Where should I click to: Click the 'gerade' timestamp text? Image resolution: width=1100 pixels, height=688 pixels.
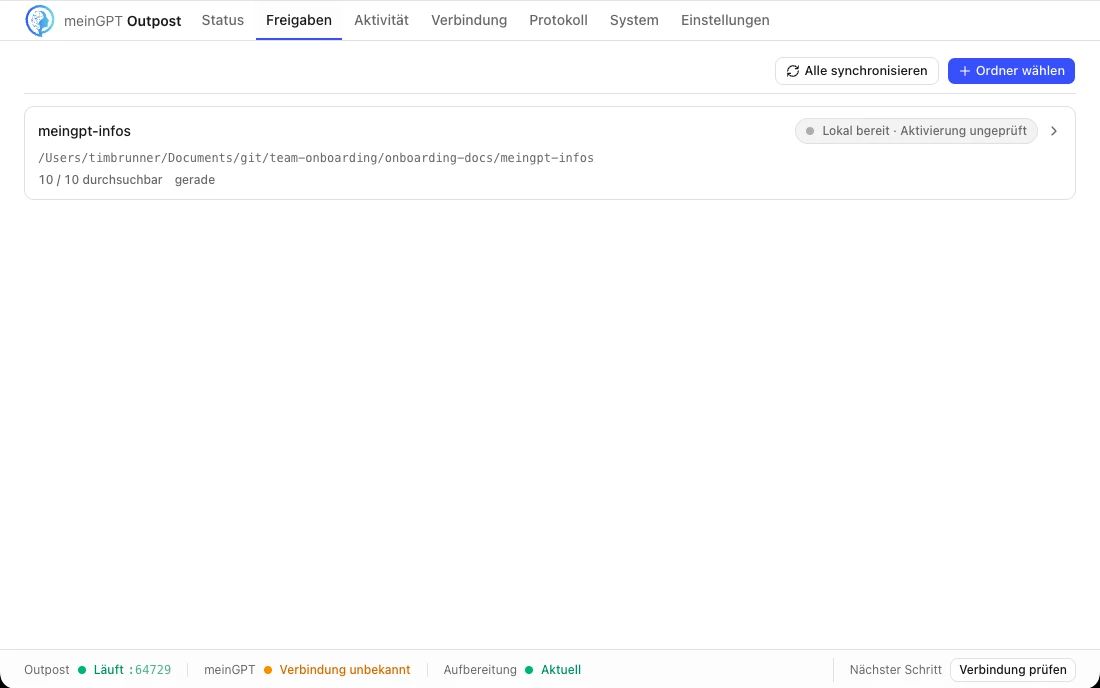pyautogui.click(x=195, y=180)
